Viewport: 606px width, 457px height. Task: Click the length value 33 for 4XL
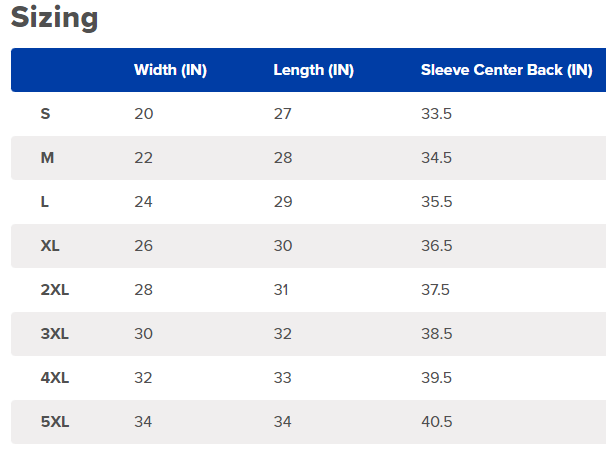[283, 378]
